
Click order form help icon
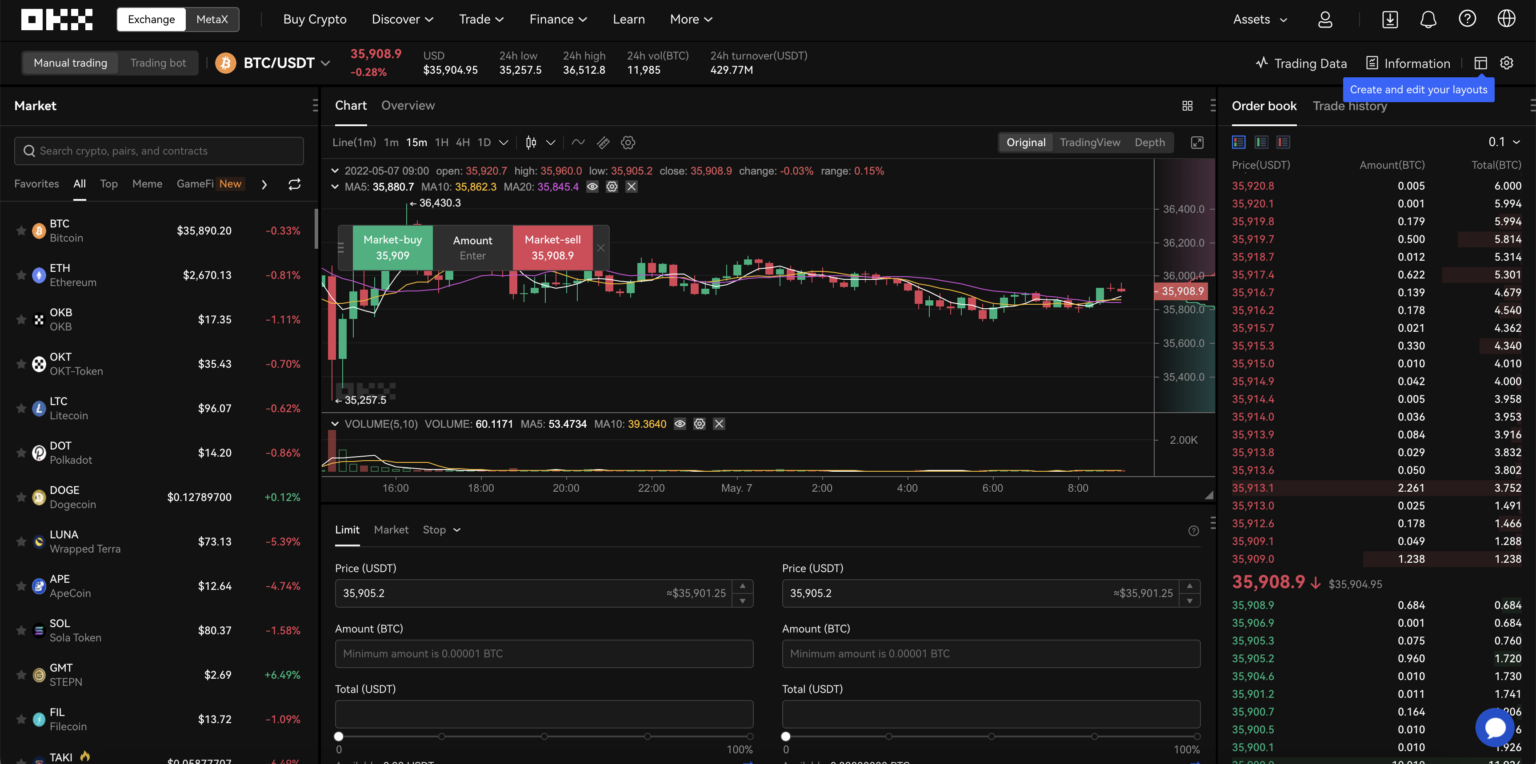(x=1193, y=531)
